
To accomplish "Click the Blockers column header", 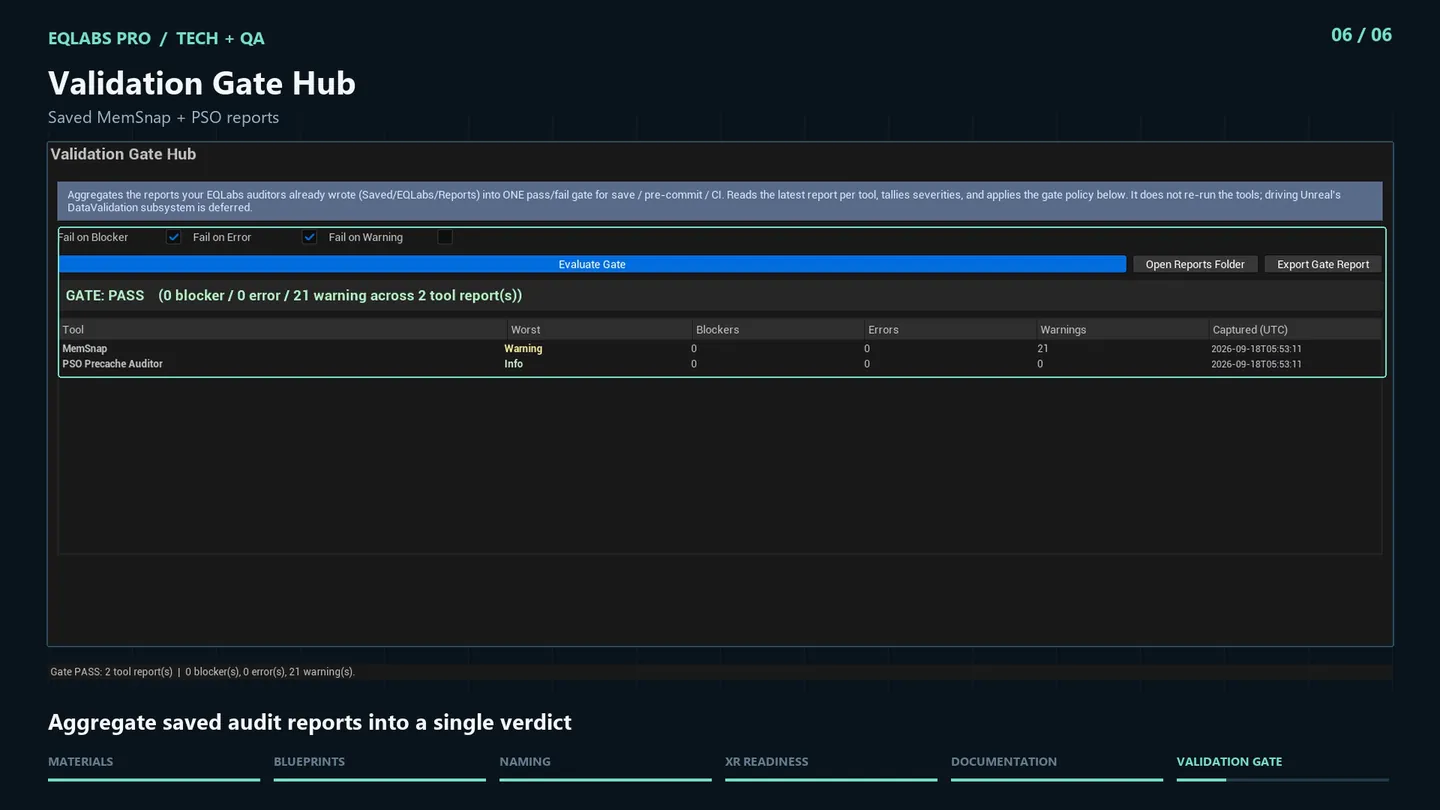I will (x=777, y=329).
